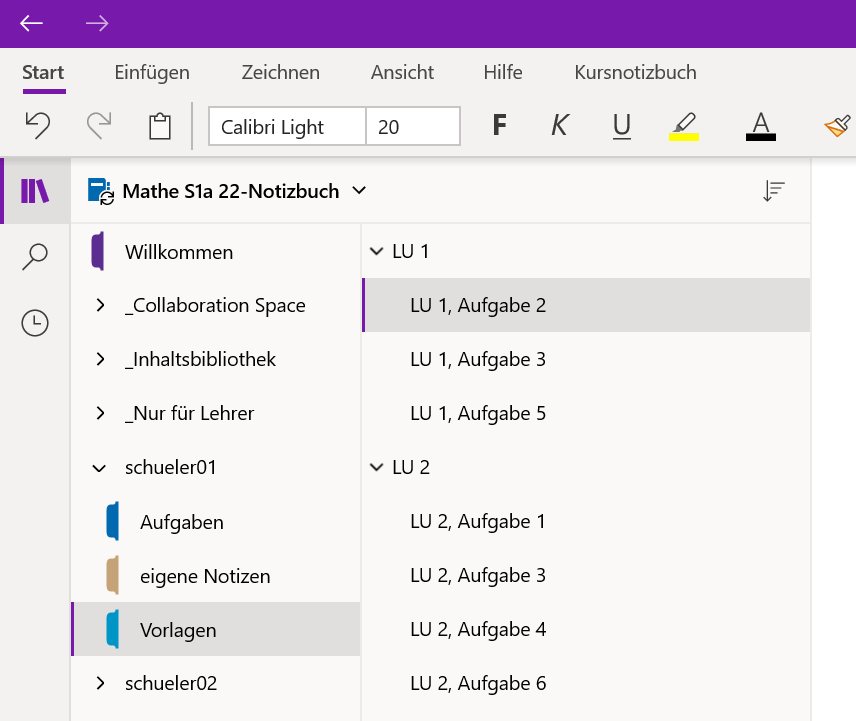Image resolution: width=856 pixels, height=721 pixels.
Task: Select the eigene Notizen section
Action: pos(205,576)
